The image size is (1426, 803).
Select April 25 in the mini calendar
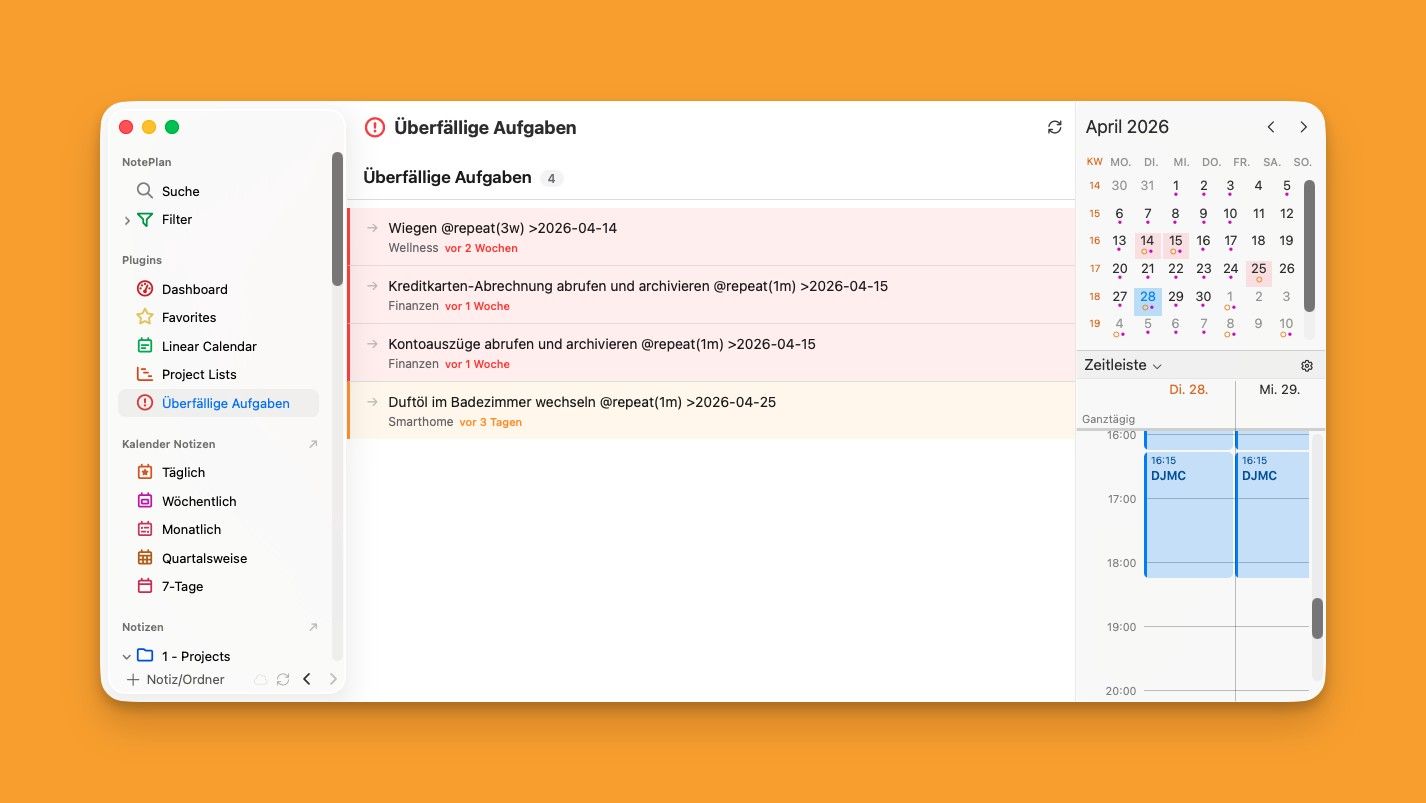1258,268
